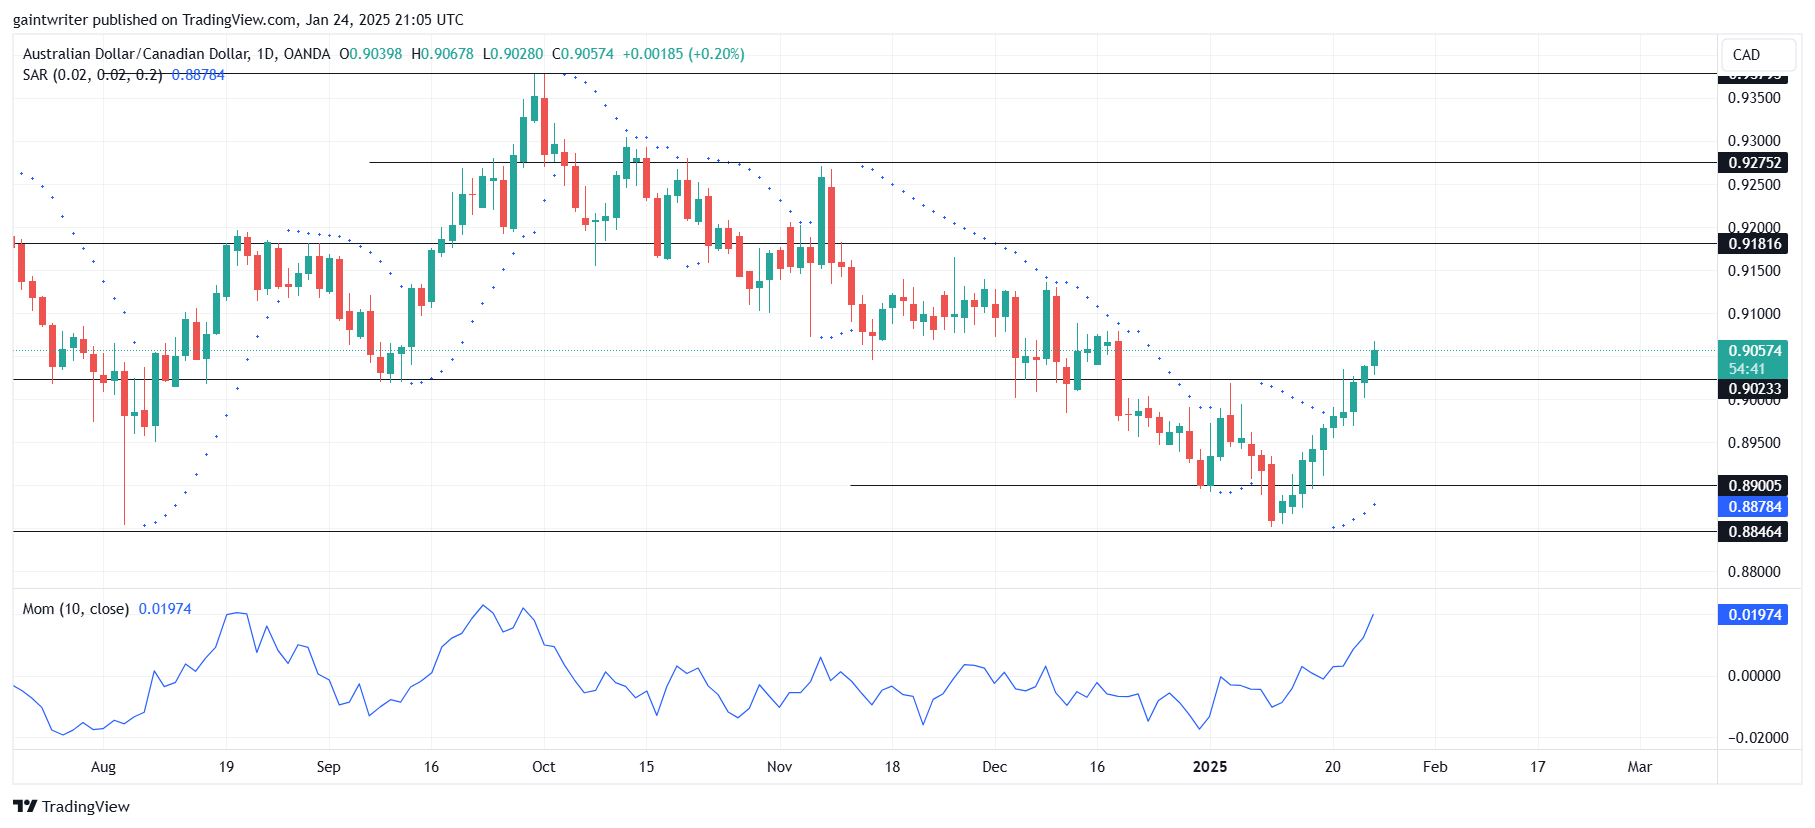Open the CAD currency selector
This screenshot has height=828, width=1815.
tap(1758, 55)
